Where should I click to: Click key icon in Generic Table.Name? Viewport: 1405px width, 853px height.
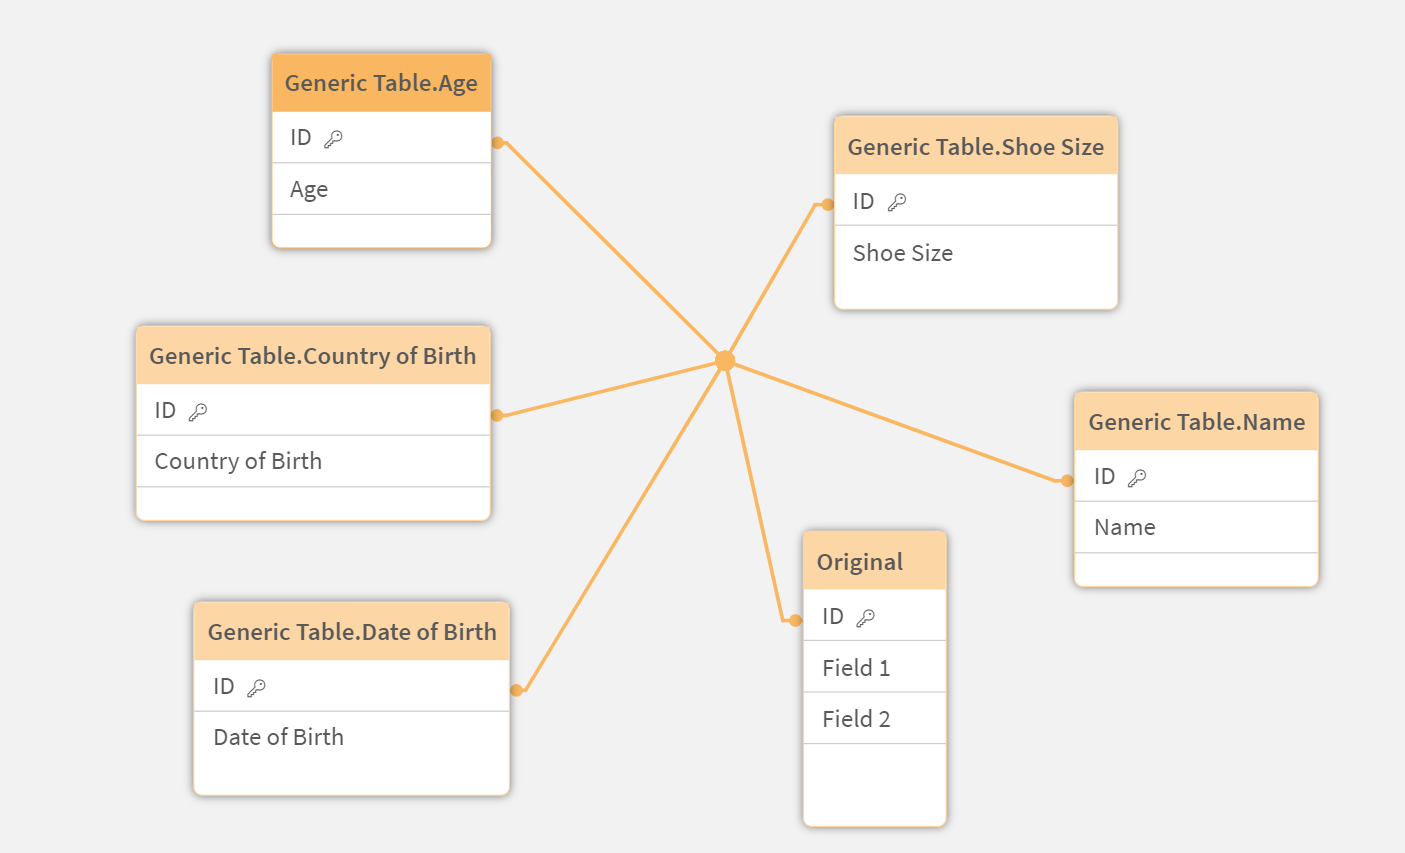click(x=1137, y=478)
